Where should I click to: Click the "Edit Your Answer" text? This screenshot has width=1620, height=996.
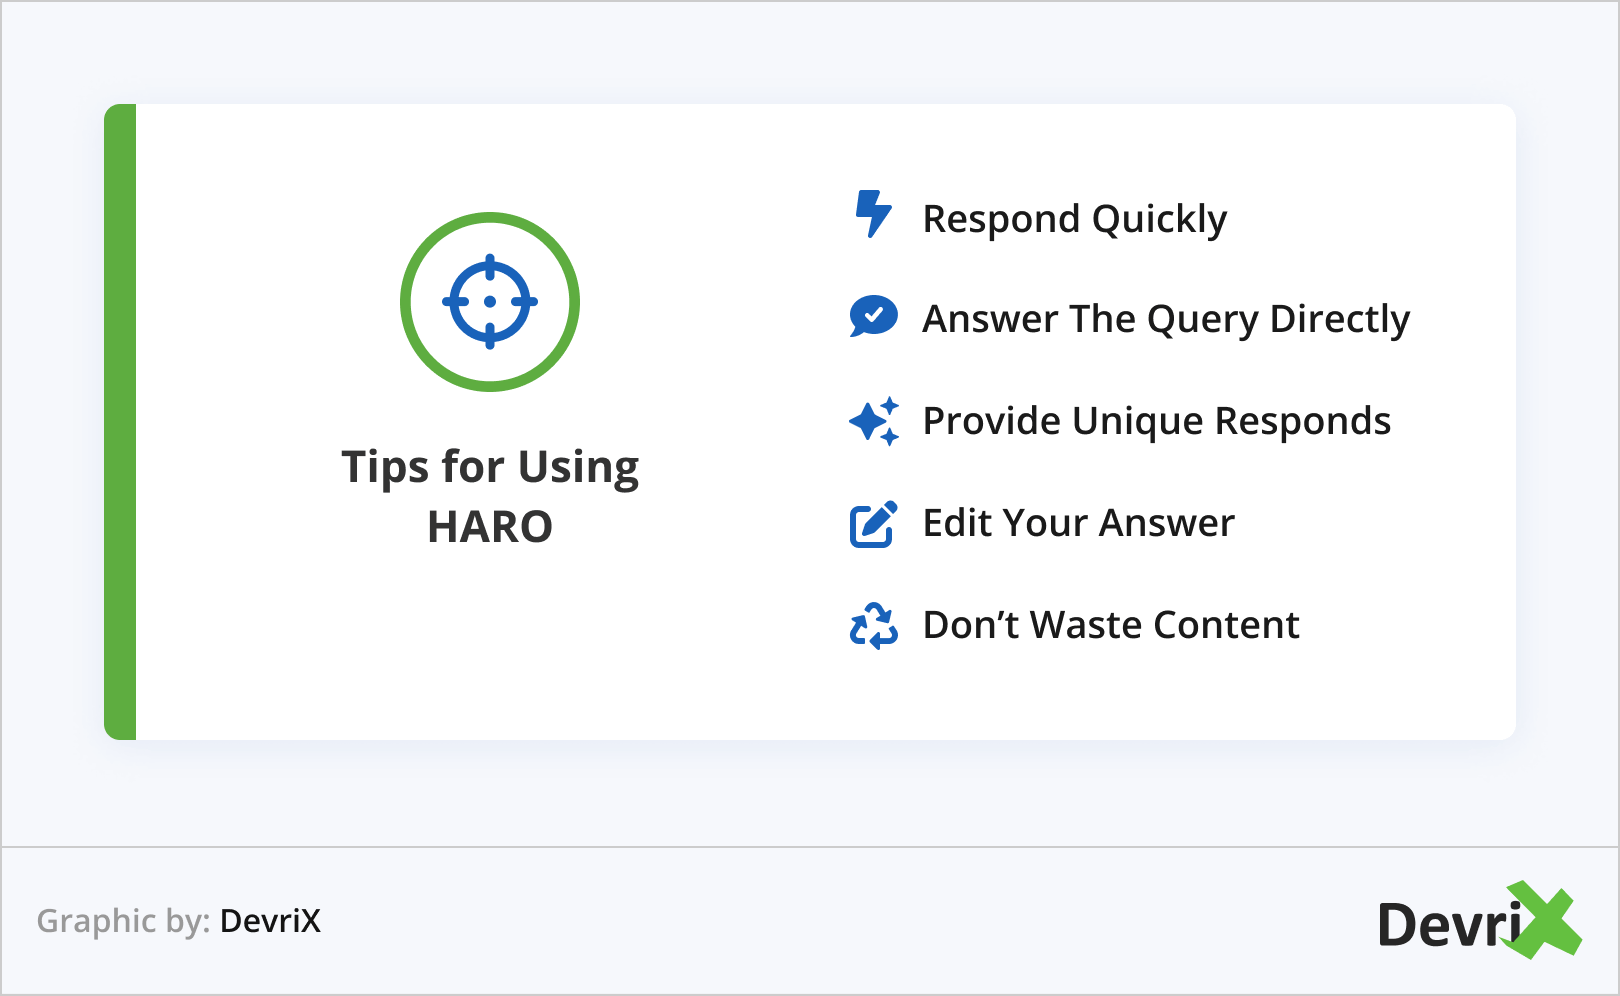pos(1078,523)
